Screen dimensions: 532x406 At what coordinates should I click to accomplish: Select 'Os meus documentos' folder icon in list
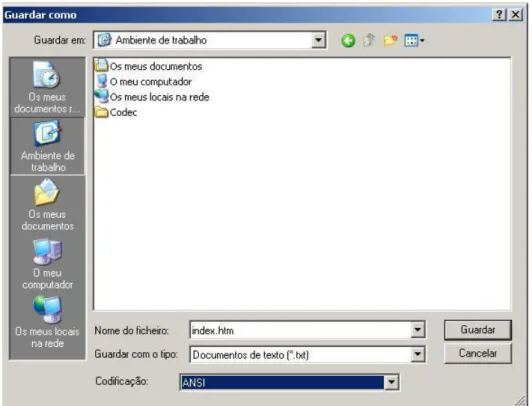(101, 65)
